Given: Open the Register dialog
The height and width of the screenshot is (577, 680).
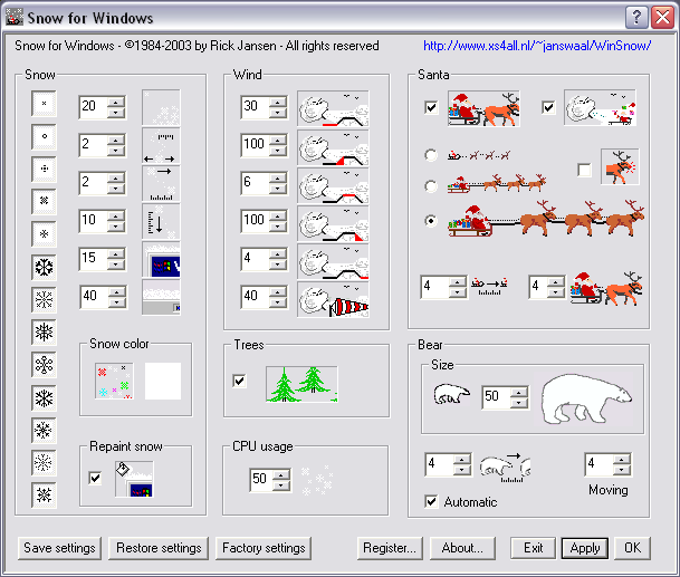Looking at the screenshot, I should 389,548.
